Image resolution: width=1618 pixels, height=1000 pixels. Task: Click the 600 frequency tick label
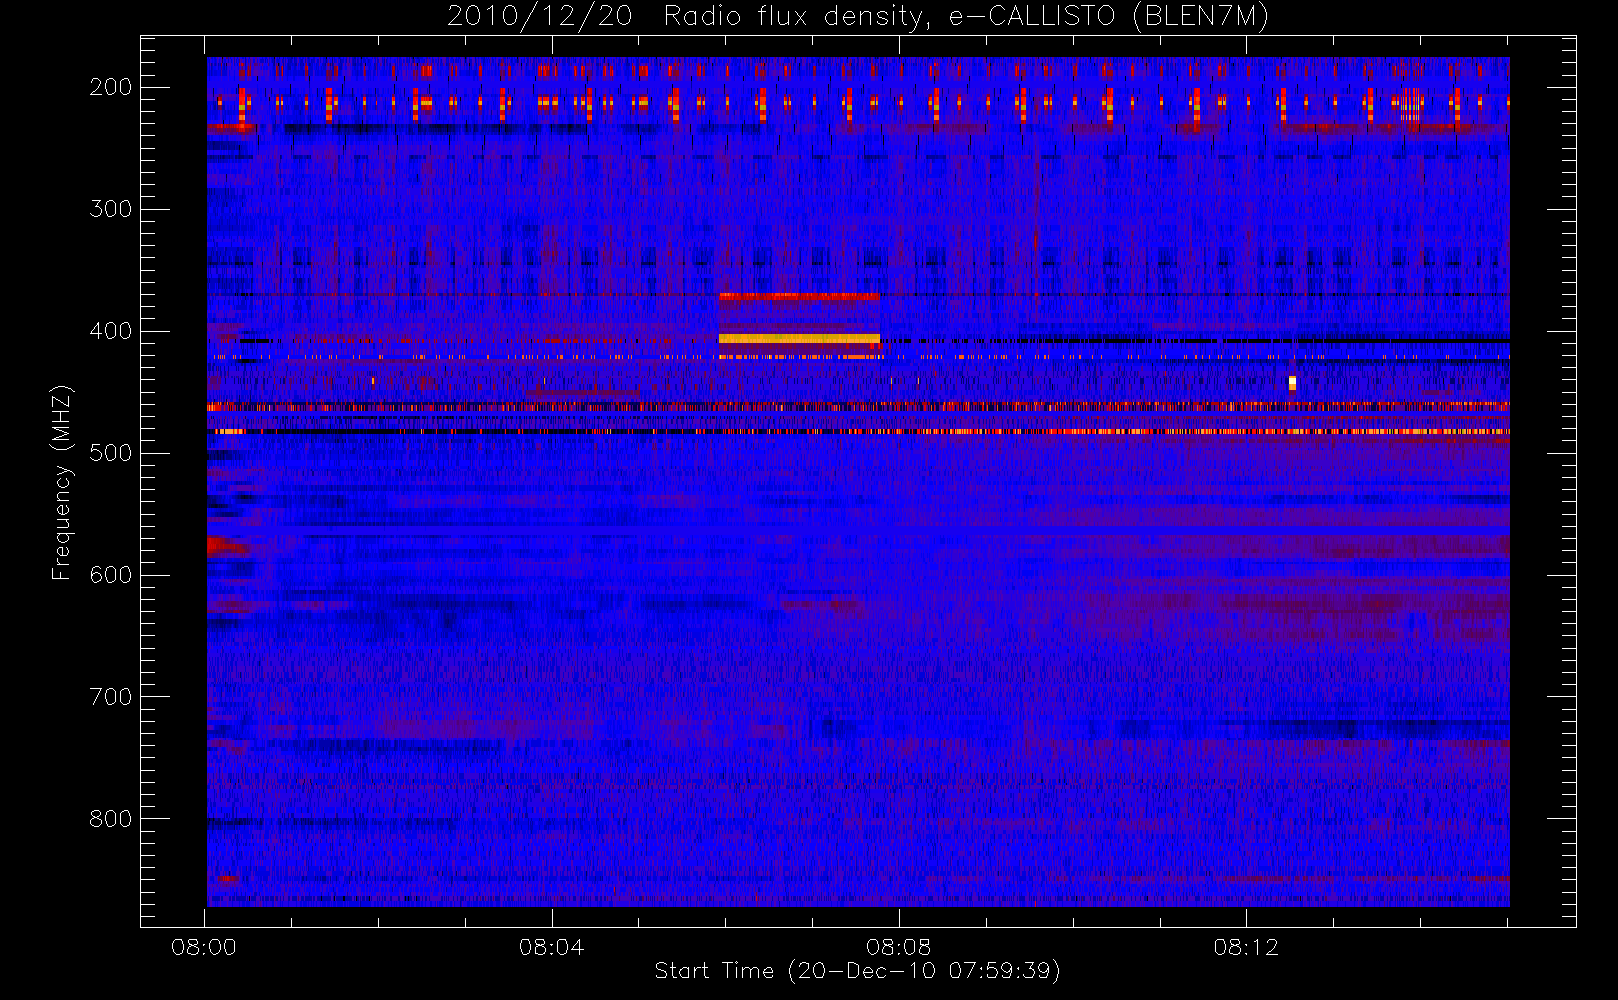coord(110,575)
